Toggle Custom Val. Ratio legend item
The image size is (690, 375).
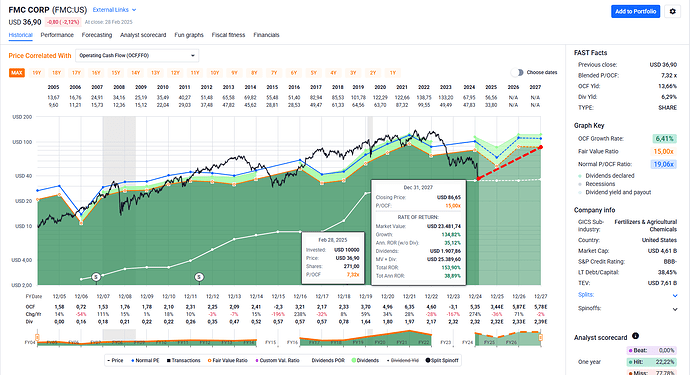coord(277,360)
